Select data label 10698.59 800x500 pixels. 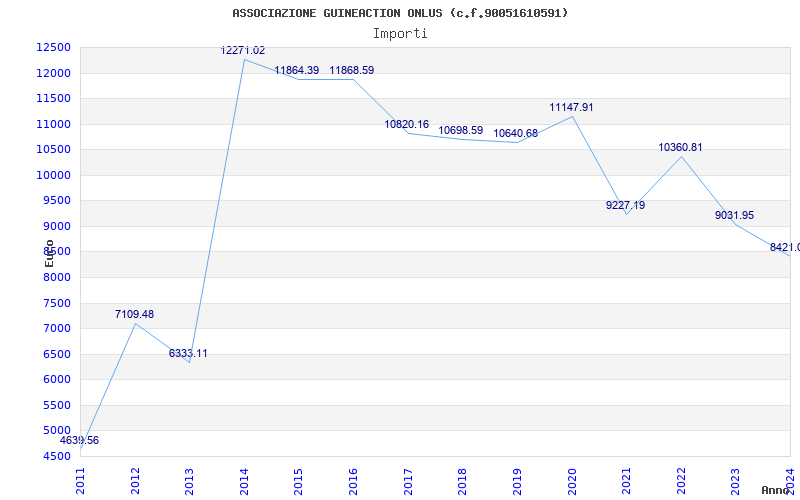click(x=461, y=131)
